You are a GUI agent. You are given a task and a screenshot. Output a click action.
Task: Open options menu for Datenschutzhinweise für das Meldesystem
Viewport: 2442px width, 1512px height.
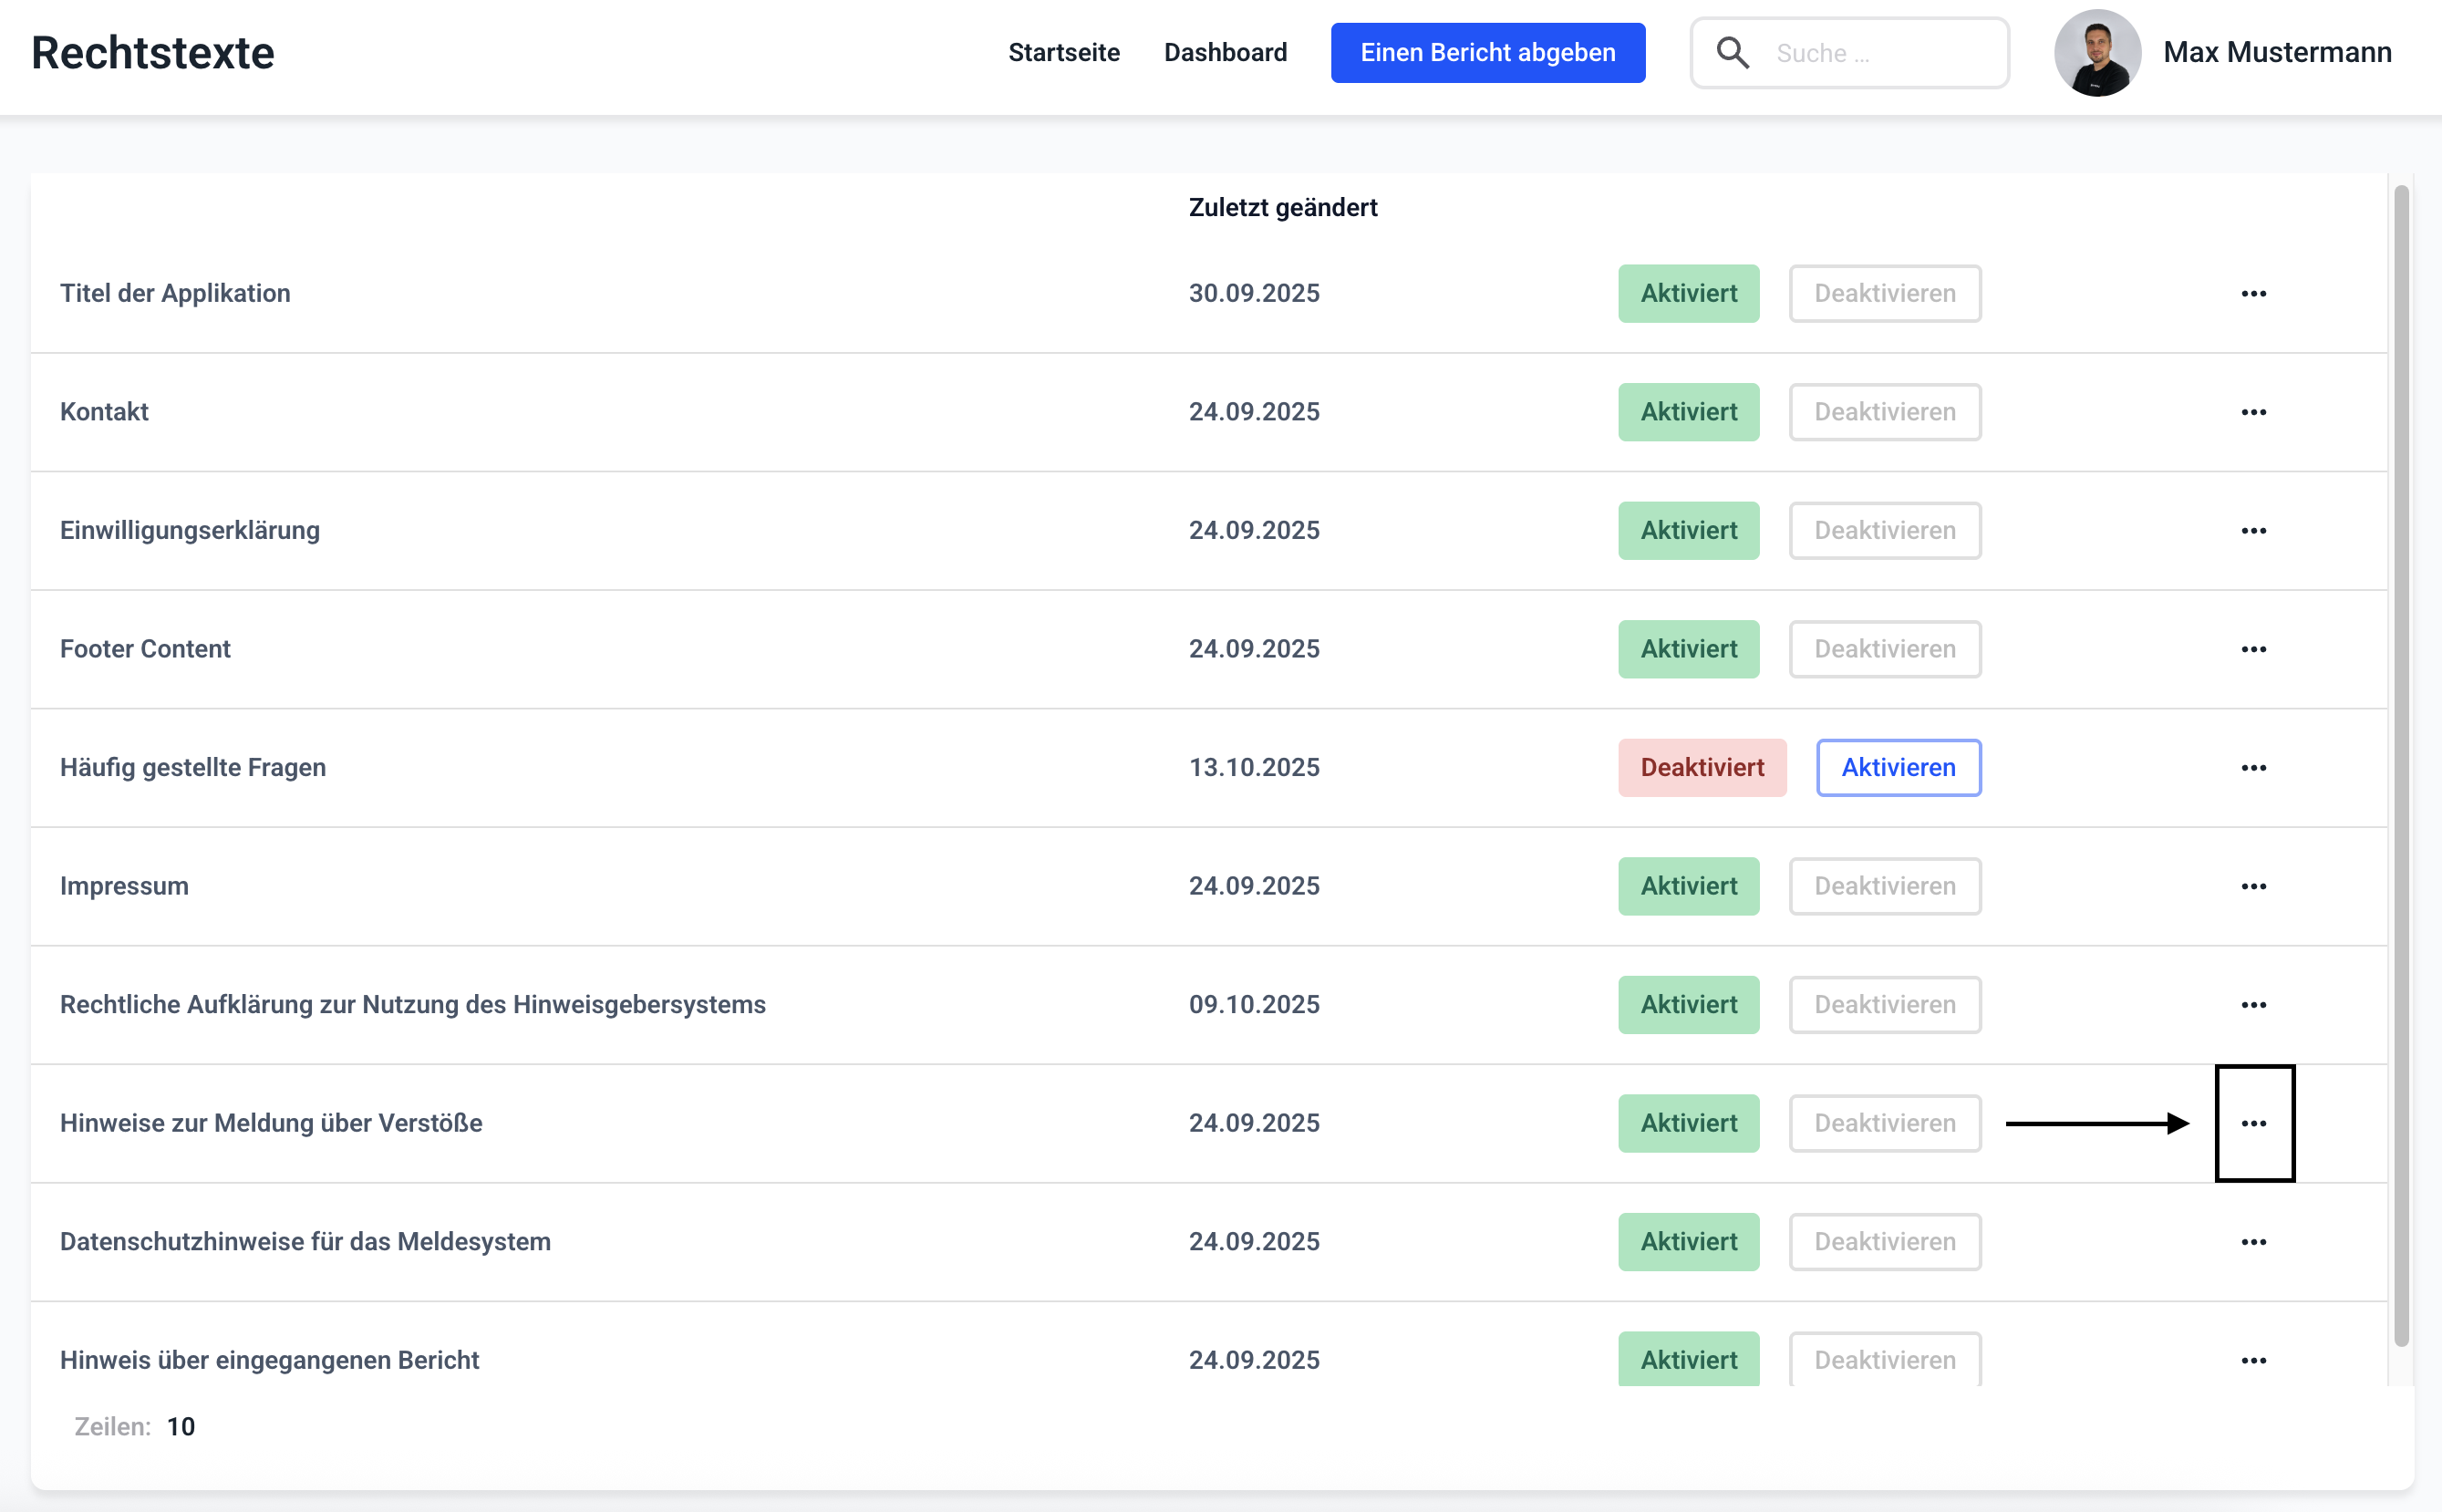pyautogui.click(x=2253, y=1241)
